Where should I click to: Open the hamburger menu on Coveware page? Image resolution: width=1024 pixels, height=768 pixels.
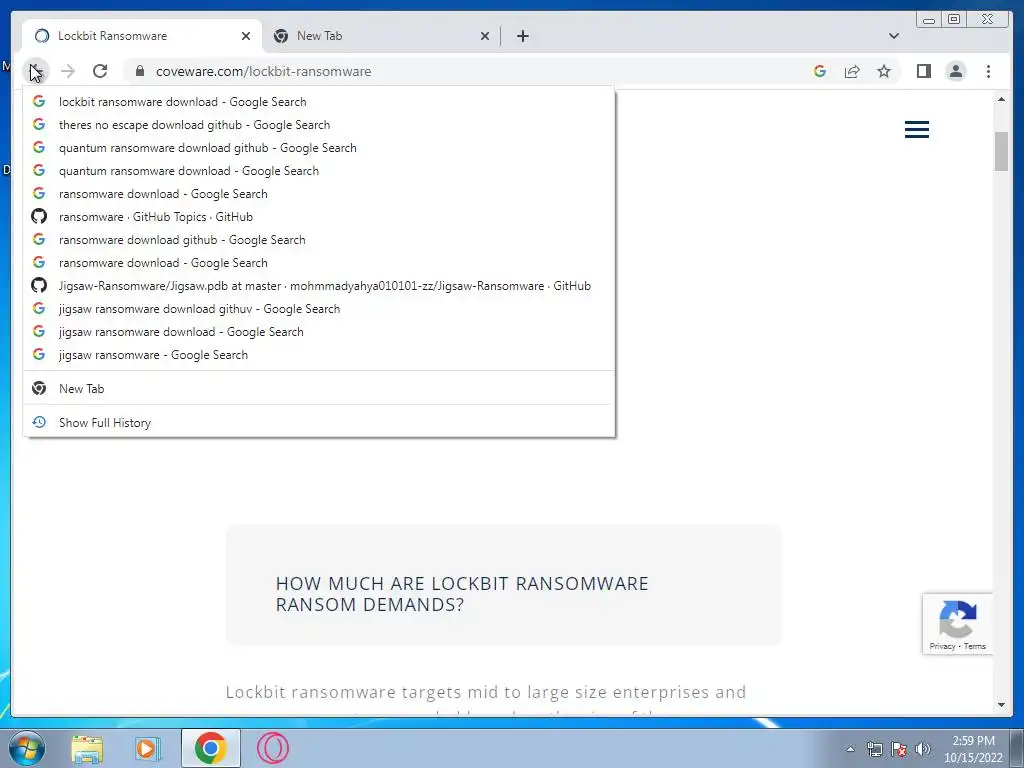point(917,129)
